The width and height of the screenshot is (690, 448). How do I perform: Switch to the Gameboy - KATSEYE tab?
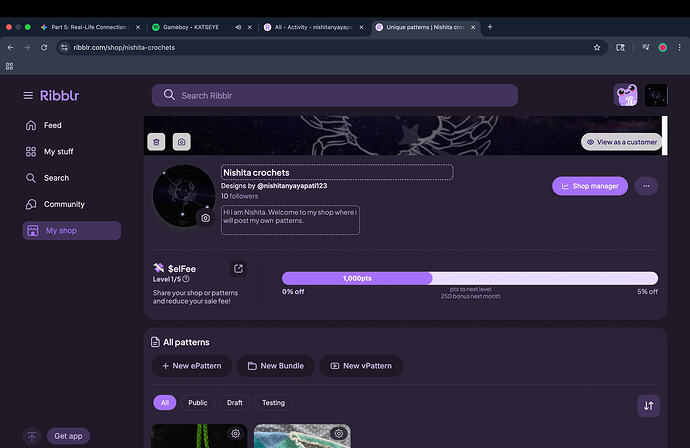coord(191,27)
